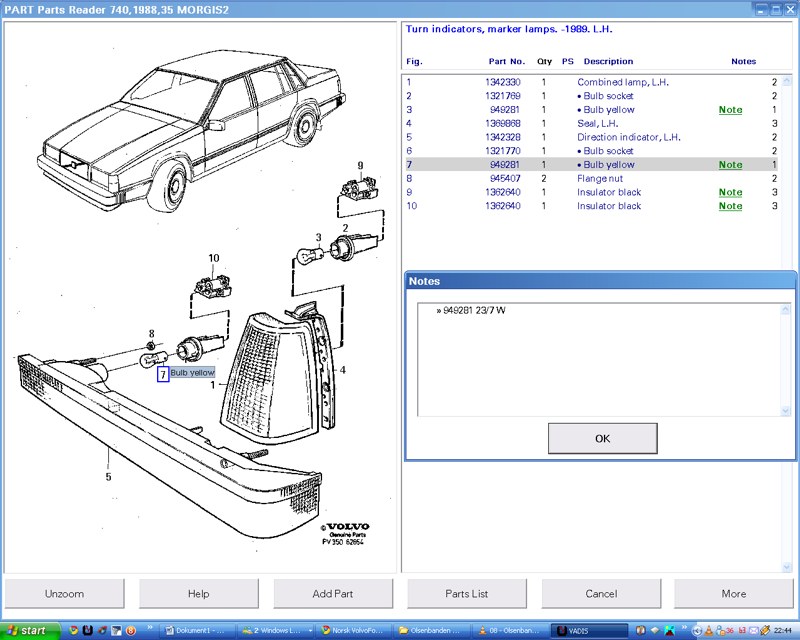Switch to VADIS taskbar window

[590, 631]
